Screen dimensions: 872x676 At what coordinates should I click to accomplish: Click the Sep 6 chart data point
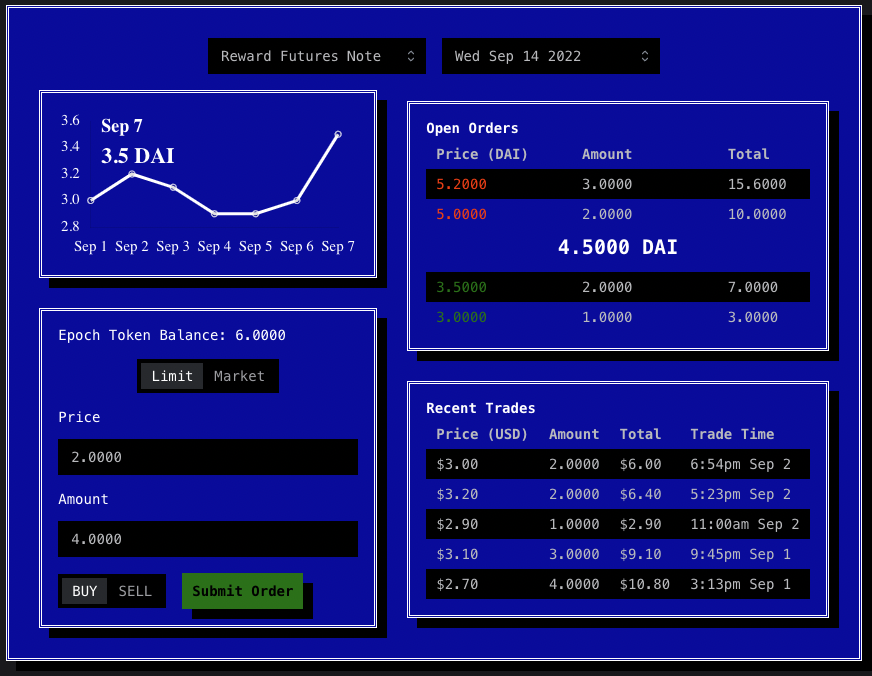click(x=297, y=200)
